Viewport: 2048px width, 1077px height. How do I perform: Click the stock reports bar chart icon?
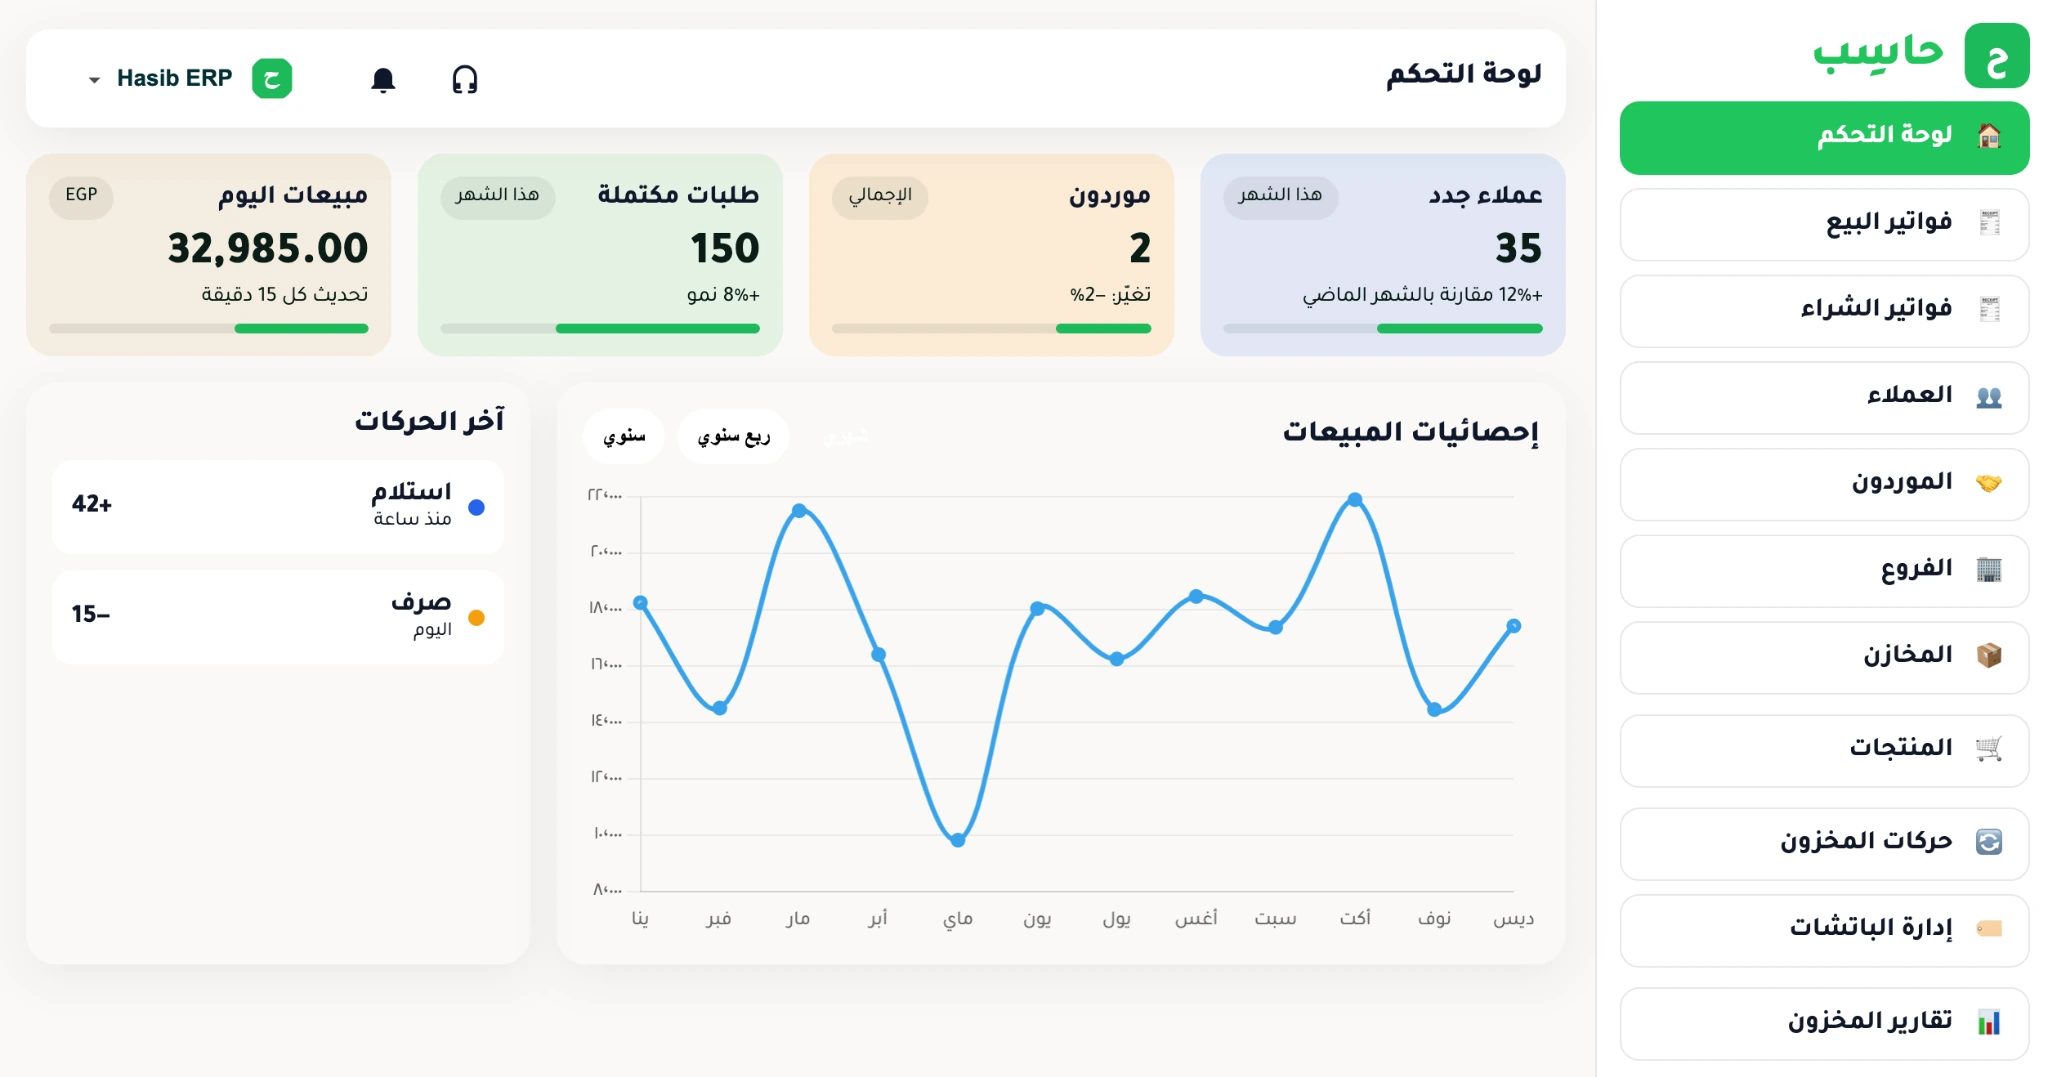tap(1989, 1022)
